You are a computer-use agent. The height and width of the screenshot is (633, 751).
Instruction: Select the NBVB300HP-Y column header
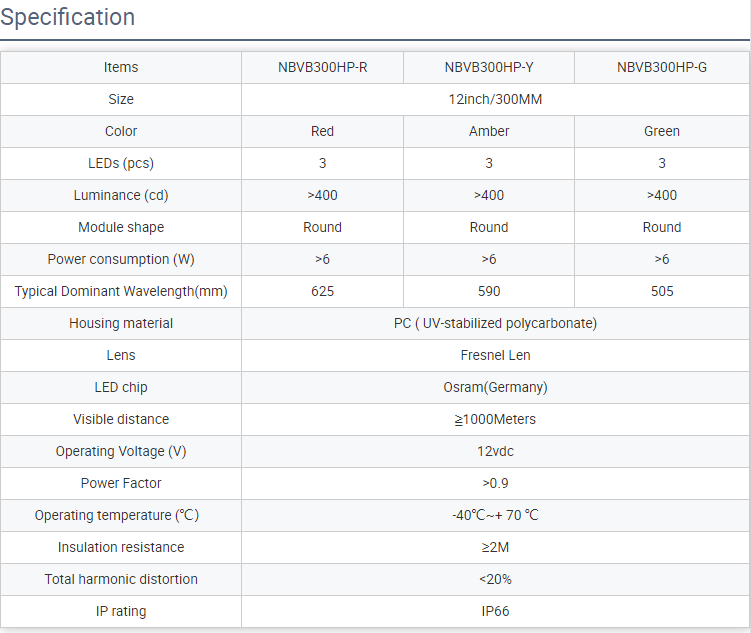489,68
